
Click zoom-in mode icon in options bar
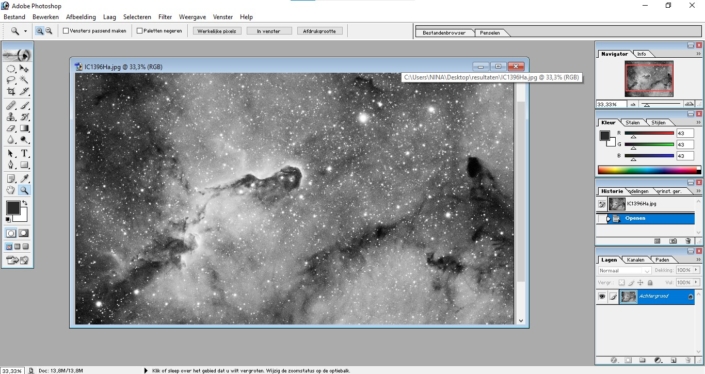tap(40, 31)
